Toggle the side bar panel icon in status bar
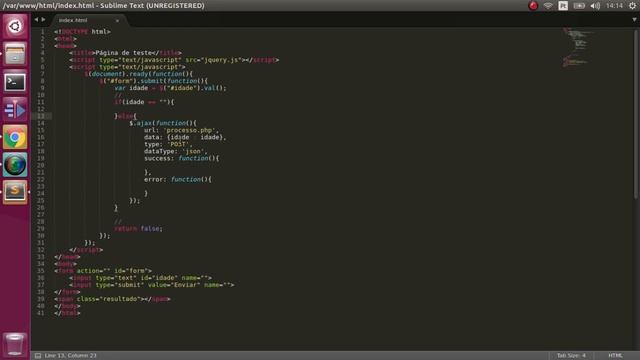This screenshot has width=640, height=360. tap(38, 356)
